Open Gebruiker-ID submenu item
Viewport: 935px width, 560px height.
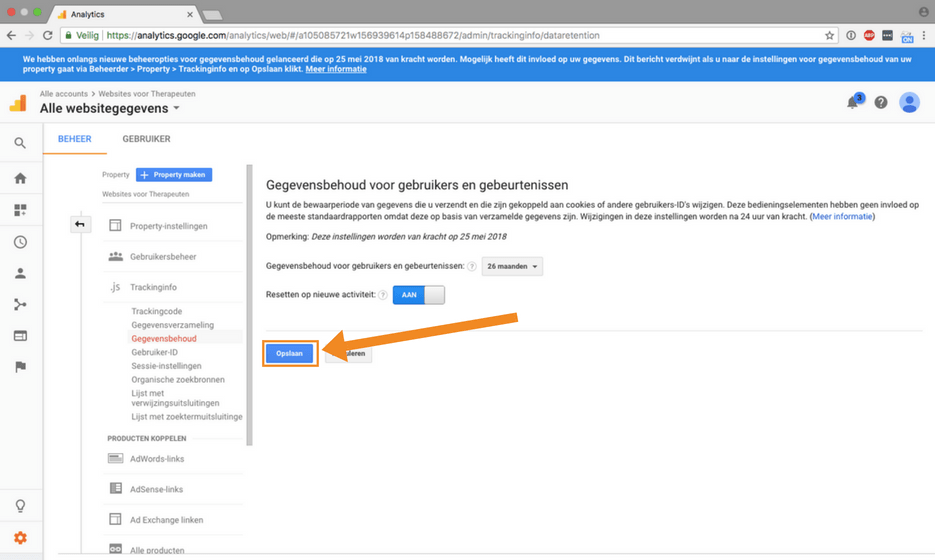pos(154,352)
